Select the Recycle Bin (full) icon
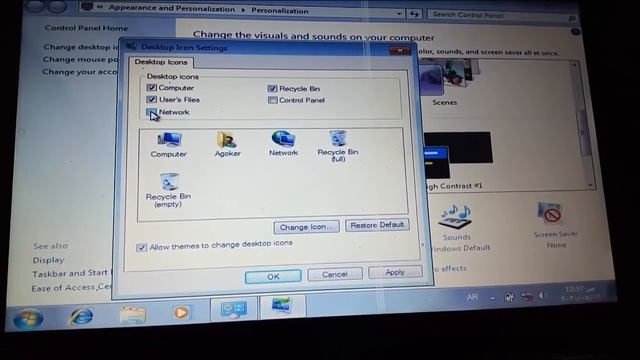This screenshot has height=360, width=640. [338, 146]
